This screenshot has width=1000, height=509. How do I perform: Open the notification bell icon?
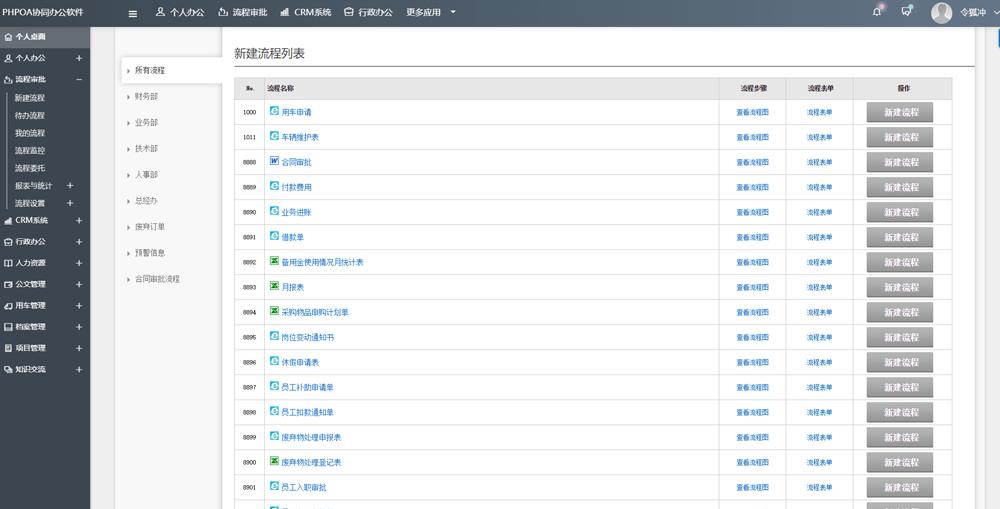[878, 11]
